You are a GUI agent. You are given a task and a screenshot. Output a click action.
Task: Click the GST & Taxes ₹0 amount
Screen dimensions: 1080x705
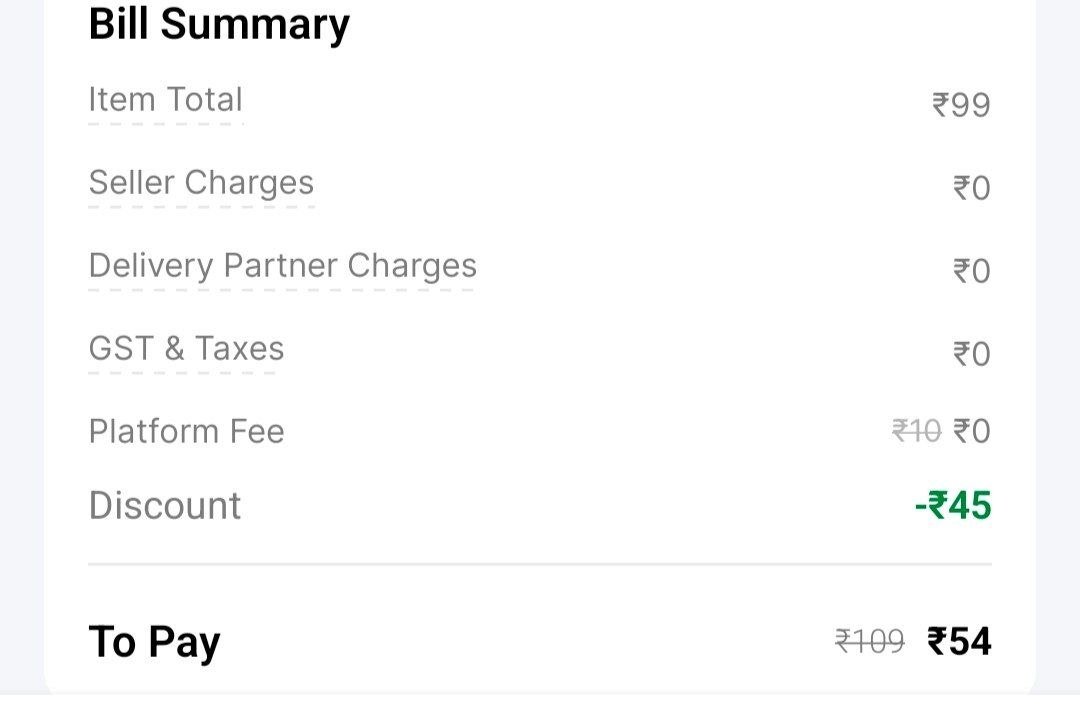971,354
